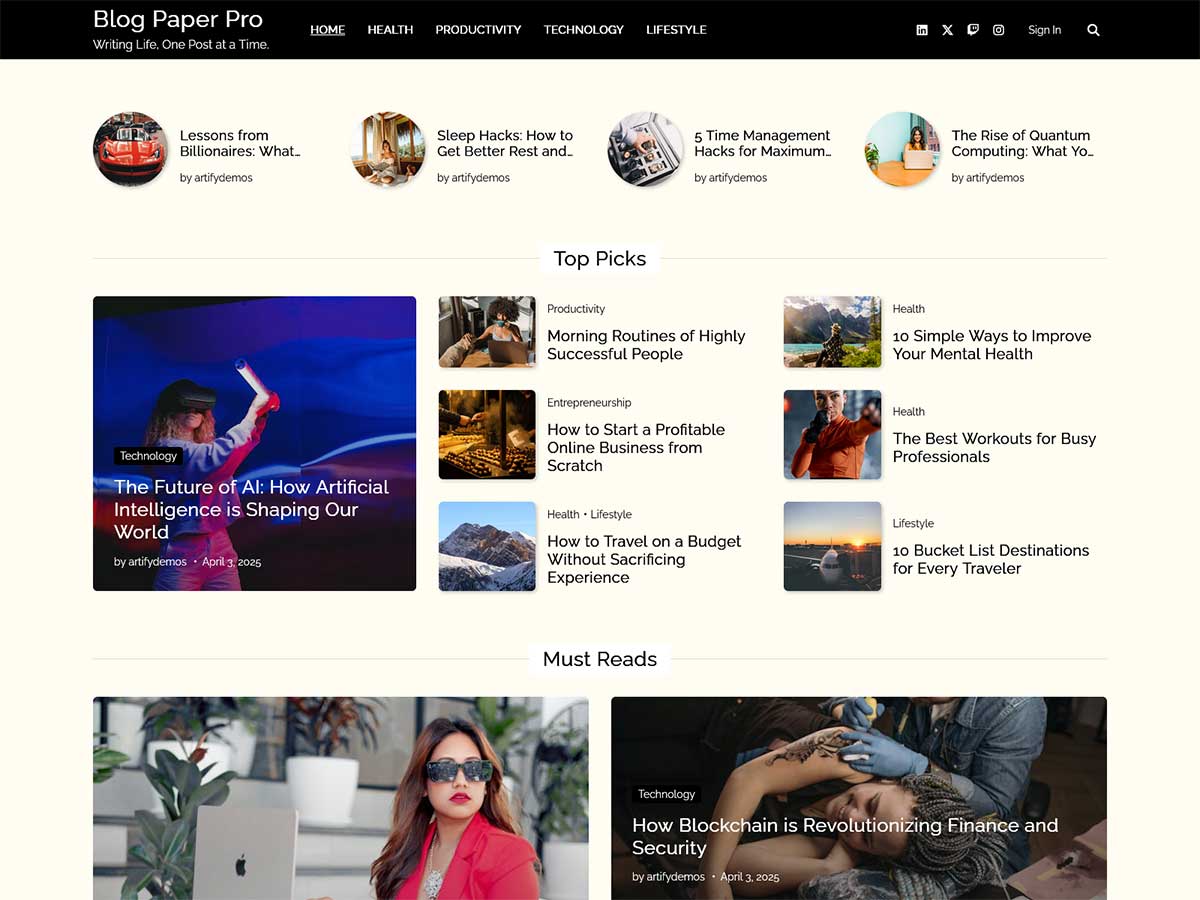
Task: Open the Sleep Hacks circular thumbnail
Action: point(388,149)
